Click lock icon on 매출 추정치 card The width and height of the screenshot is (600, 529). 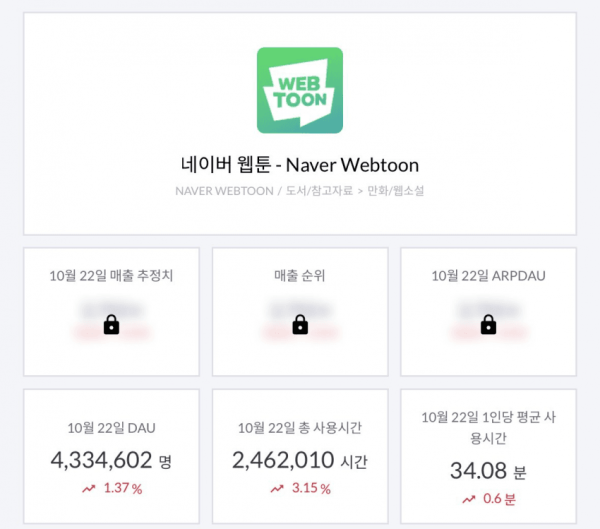tap(111, 325)
